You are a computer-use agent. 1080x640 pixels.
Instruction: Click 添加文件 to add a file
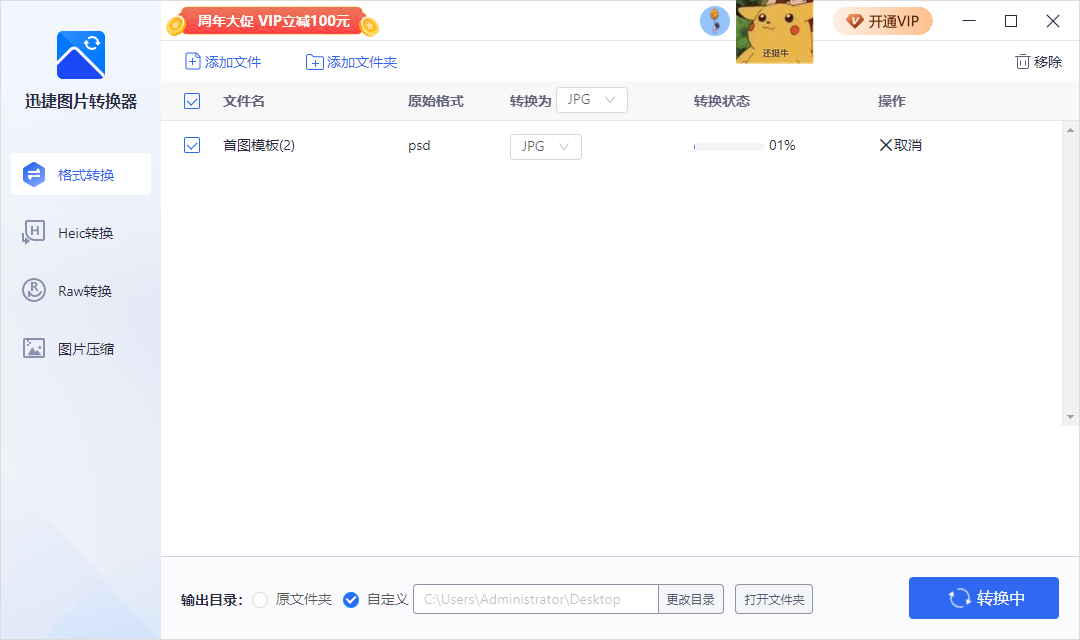pos(223,62)
